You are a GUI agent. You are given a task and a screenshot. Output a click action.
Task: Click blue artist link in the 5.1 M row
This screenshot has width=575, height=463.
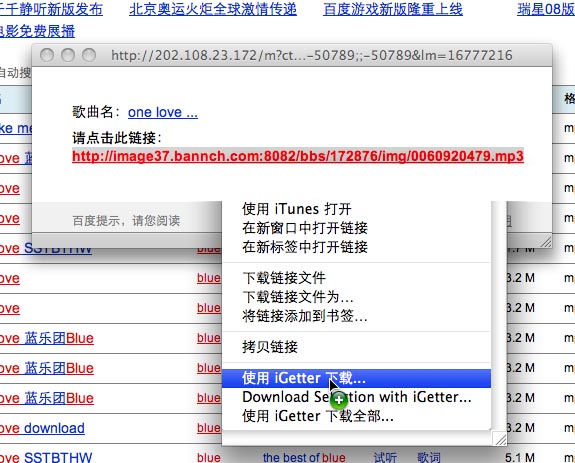click(209, 458)
